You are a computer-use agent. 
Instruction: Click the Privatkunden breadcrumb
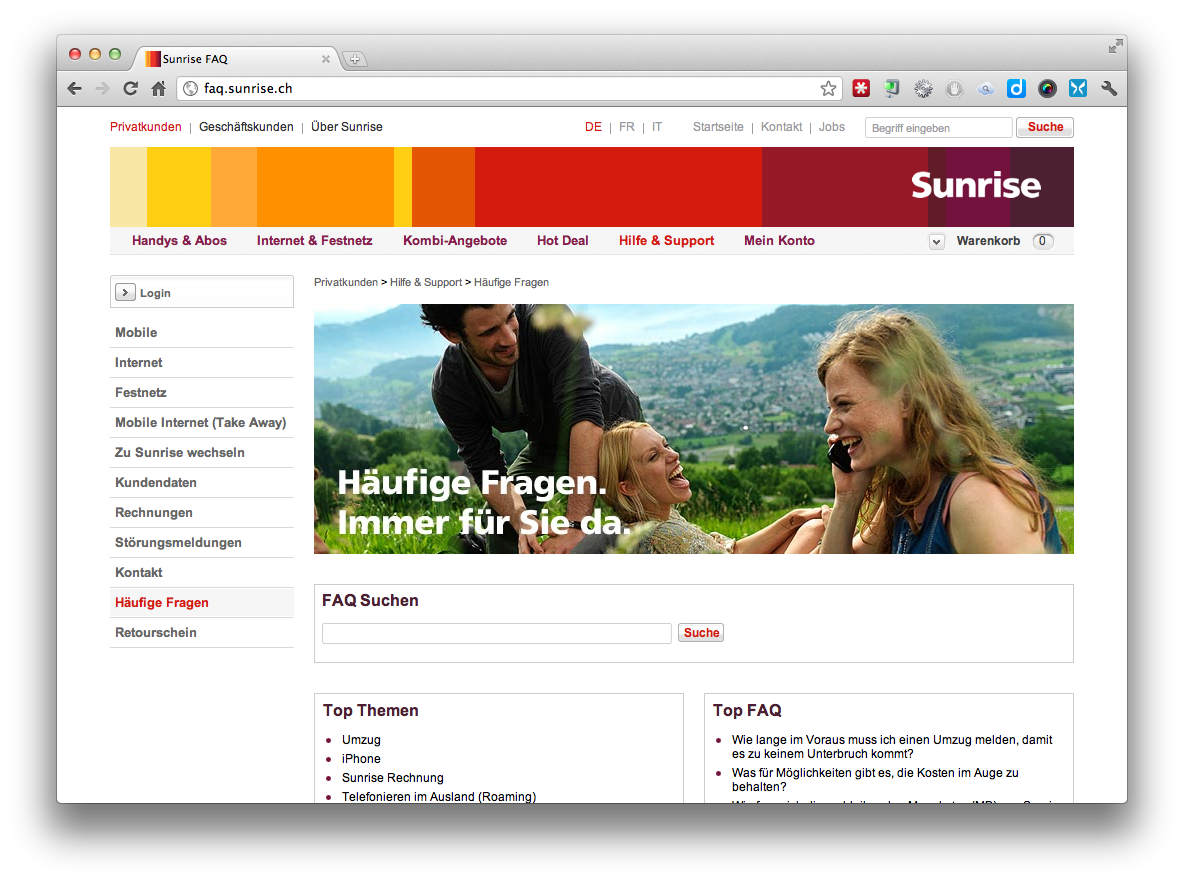click(x=346, y=282)
